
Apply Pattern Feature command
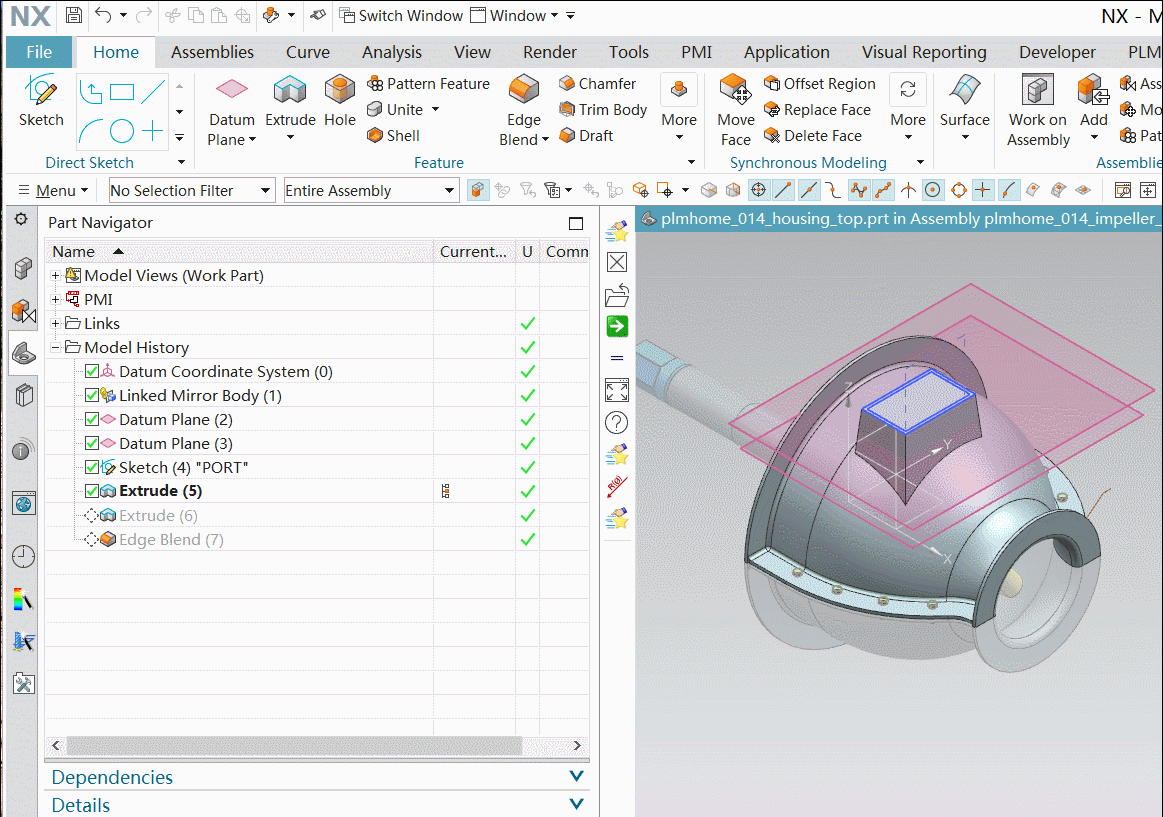coord(429,84)
